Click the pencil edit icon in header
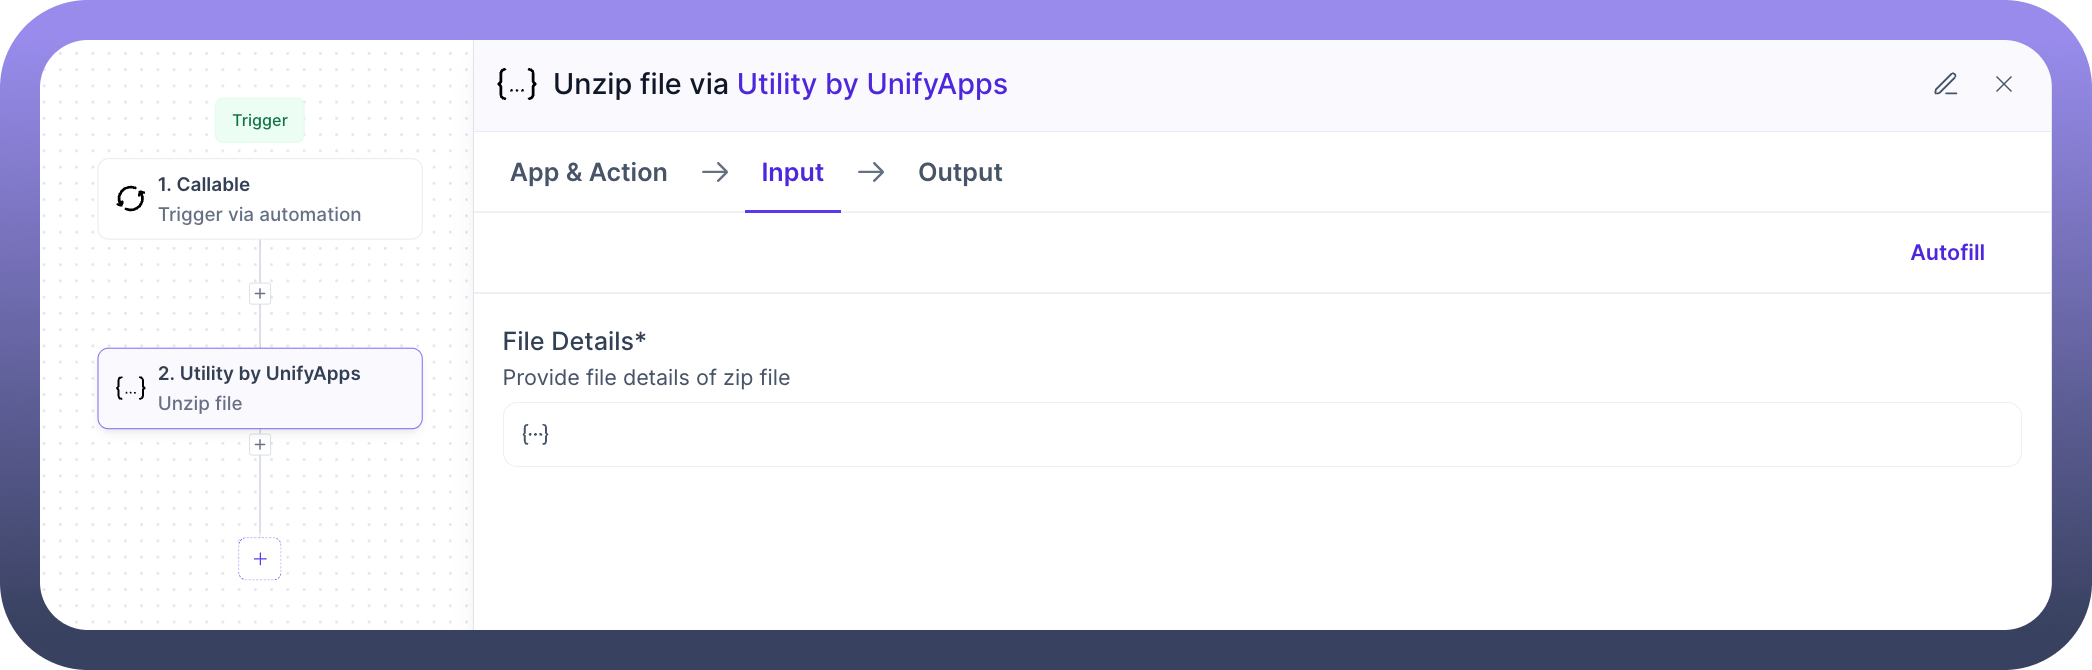2092x670 pixels. coord(1945,84)
